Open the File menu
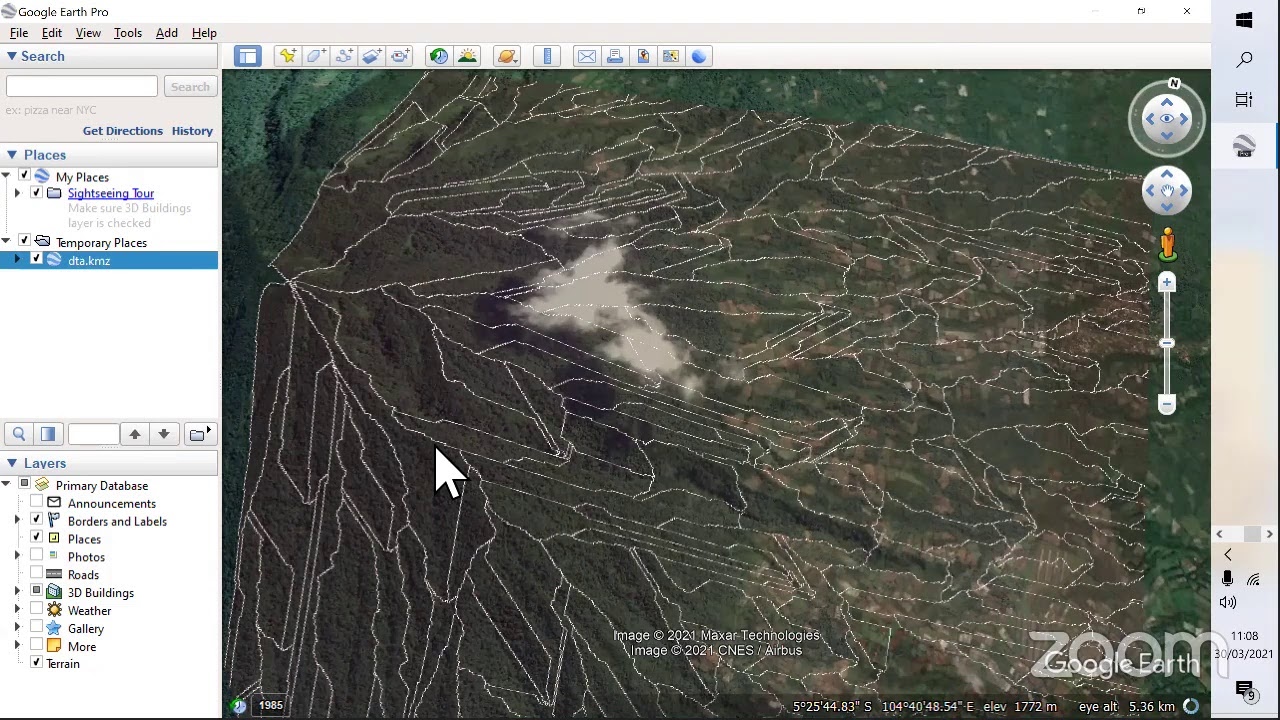1280x720 pixels. click(19, 33)
